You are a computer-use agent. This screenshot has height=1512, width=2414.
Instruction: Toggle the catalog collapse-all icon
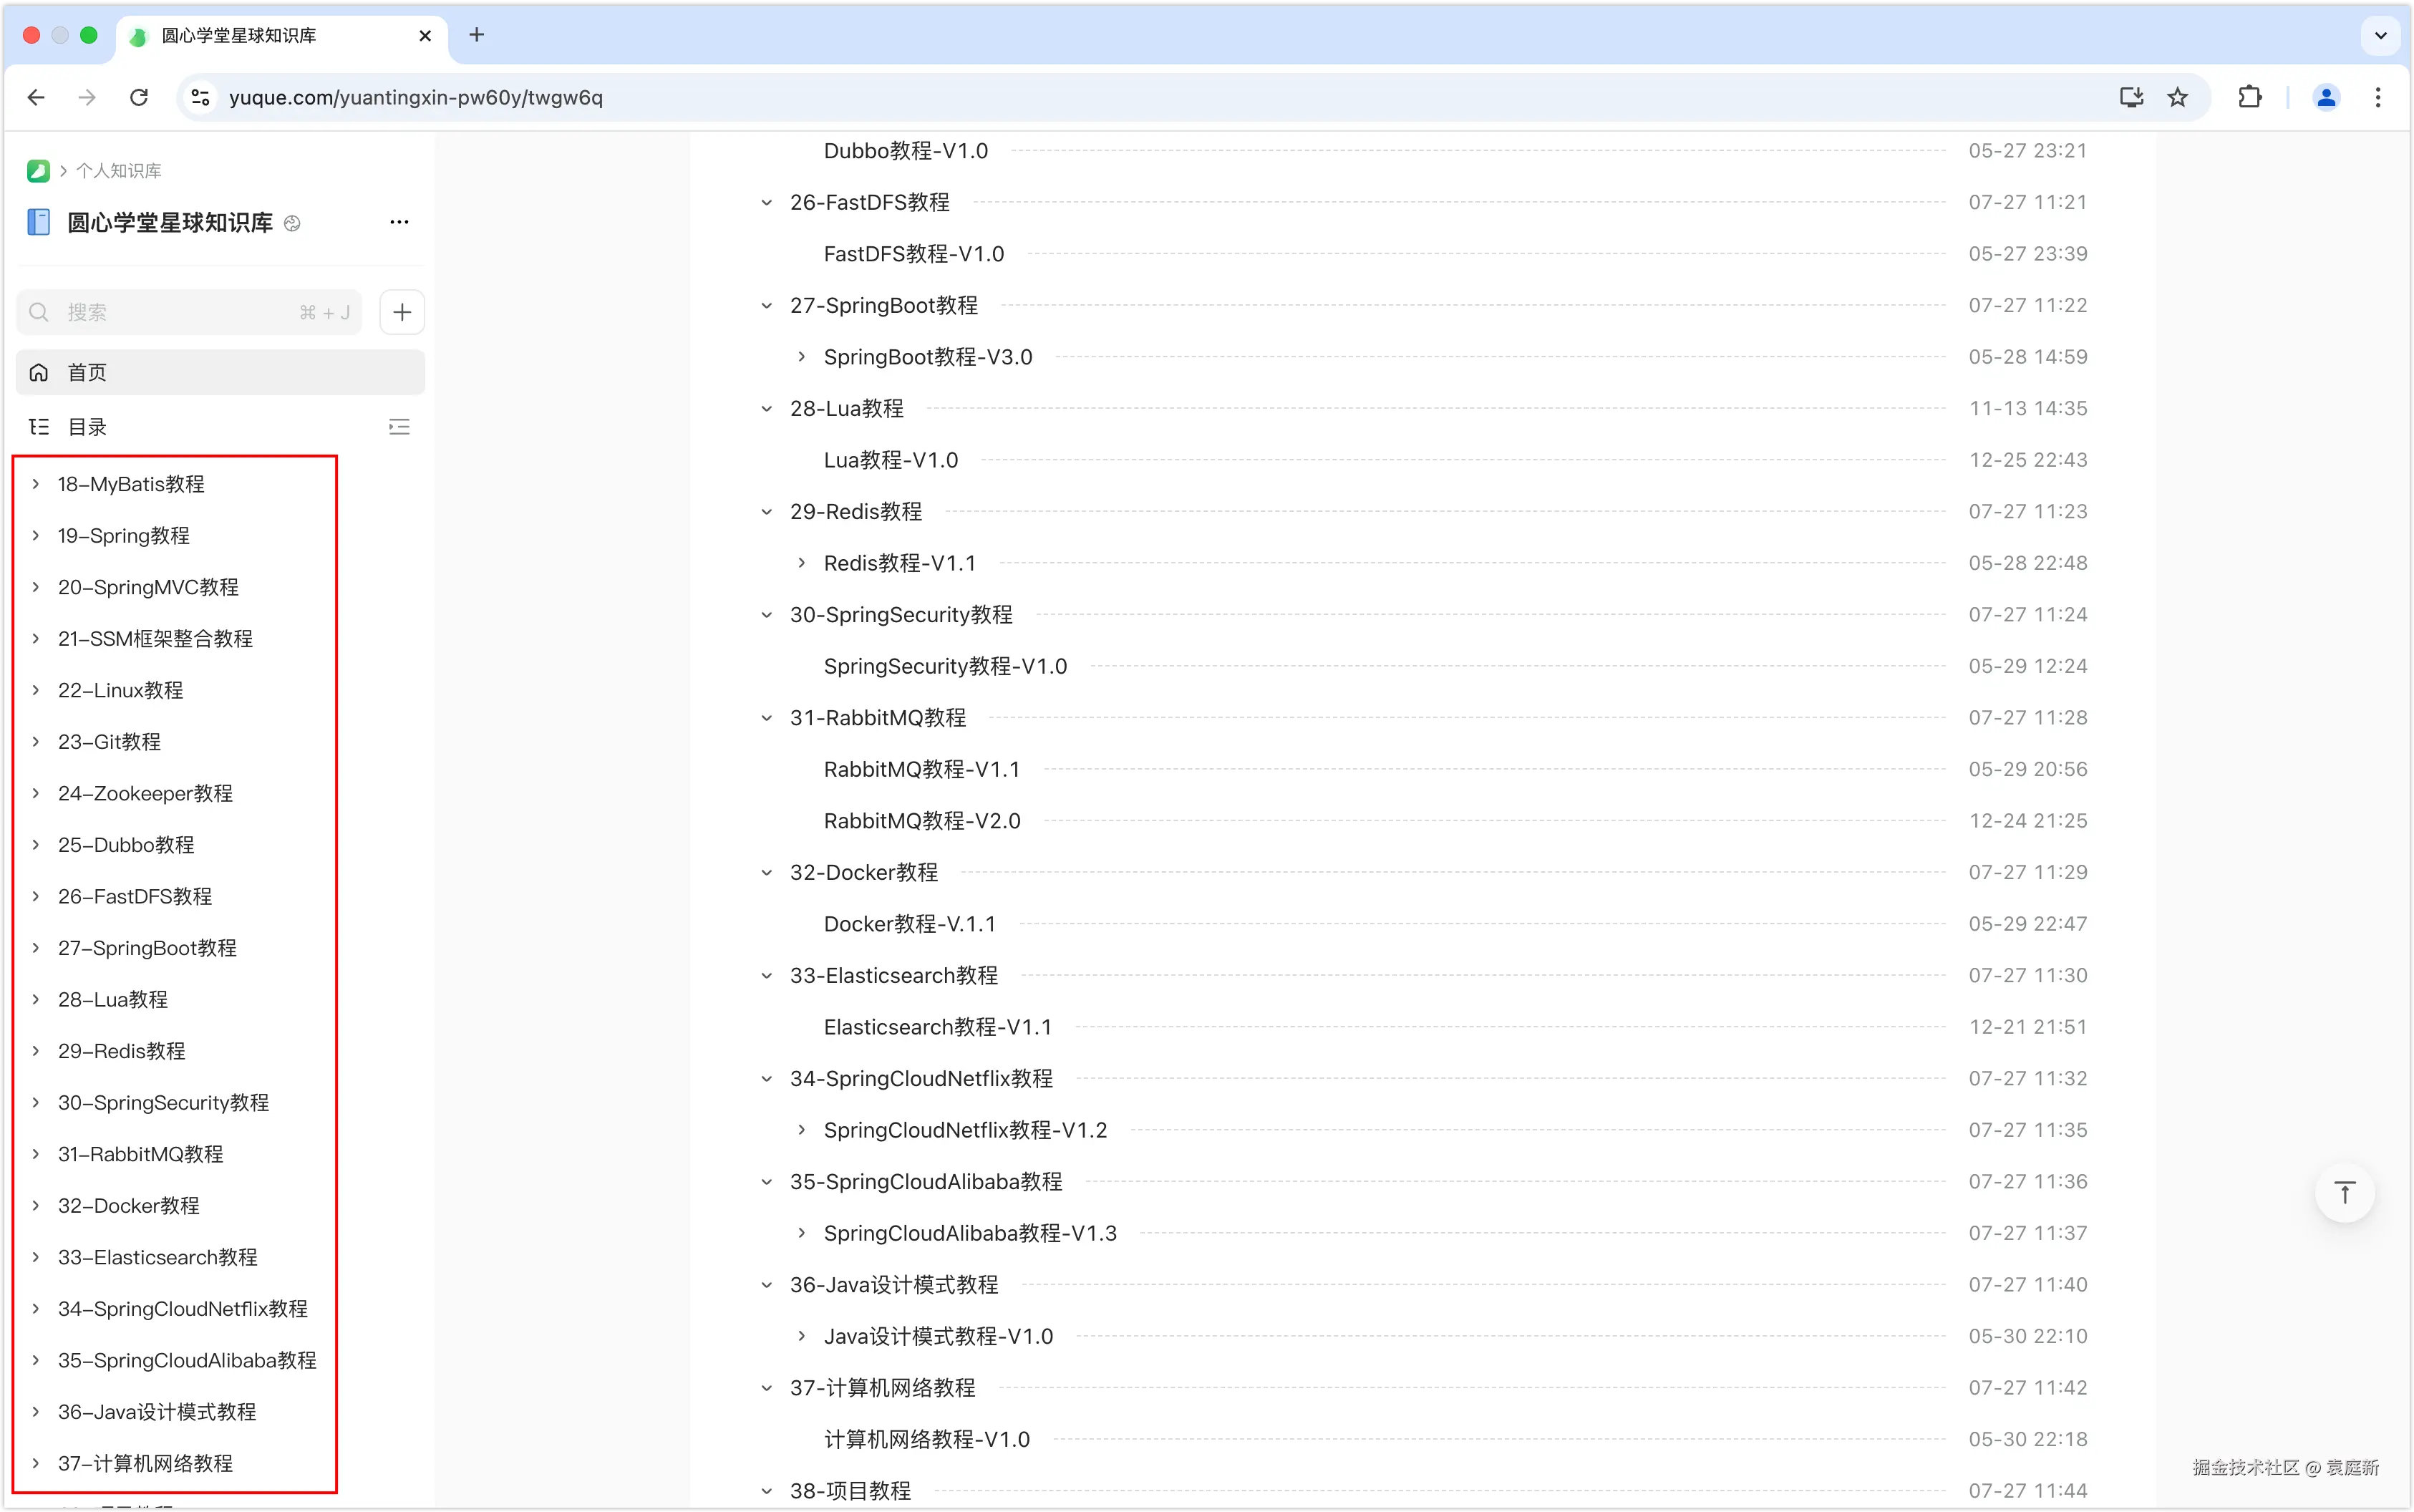click(x=399, y=427)
